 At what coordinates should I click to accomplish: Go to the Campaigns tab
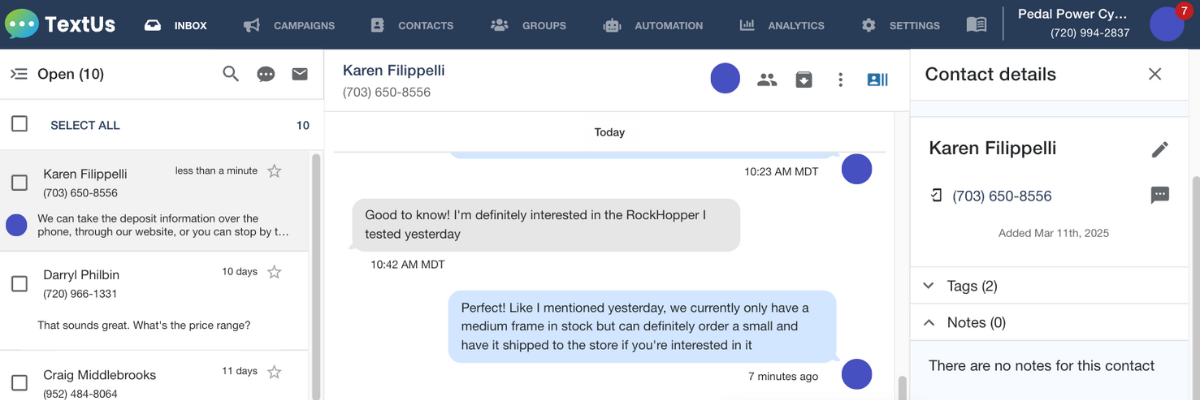289,25
